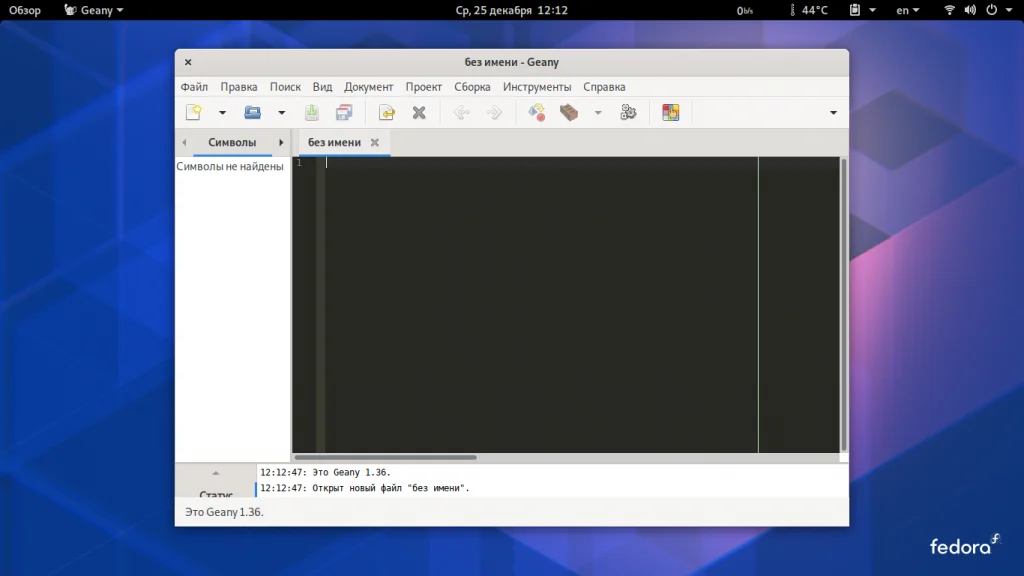Open the Сборка menu
1024x576 pixels.
click(x=472, y=87)
